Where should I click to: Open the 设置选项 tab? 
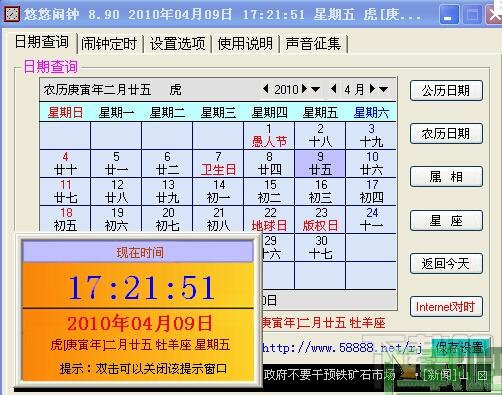tap(177, 44)
